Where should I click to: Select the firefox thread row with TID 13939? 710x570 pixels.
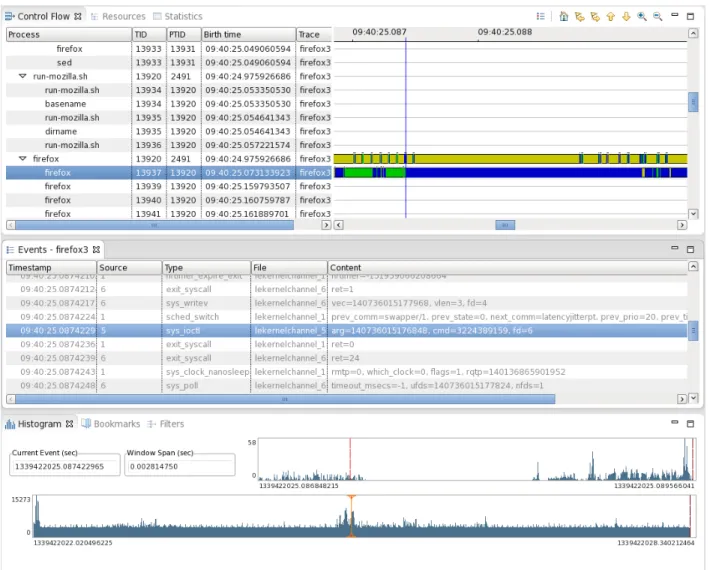(x=168, y=186)
